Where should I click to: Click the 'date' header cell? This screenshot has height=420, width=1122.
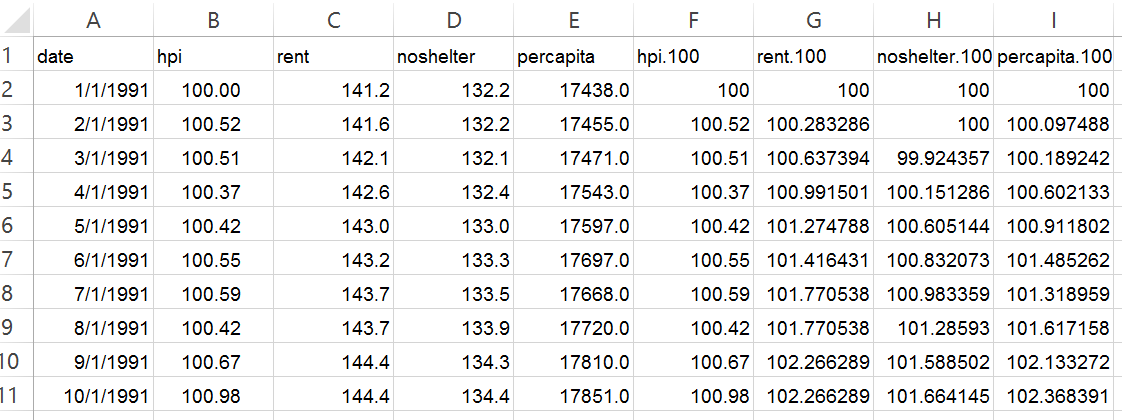tap(93, 57)
